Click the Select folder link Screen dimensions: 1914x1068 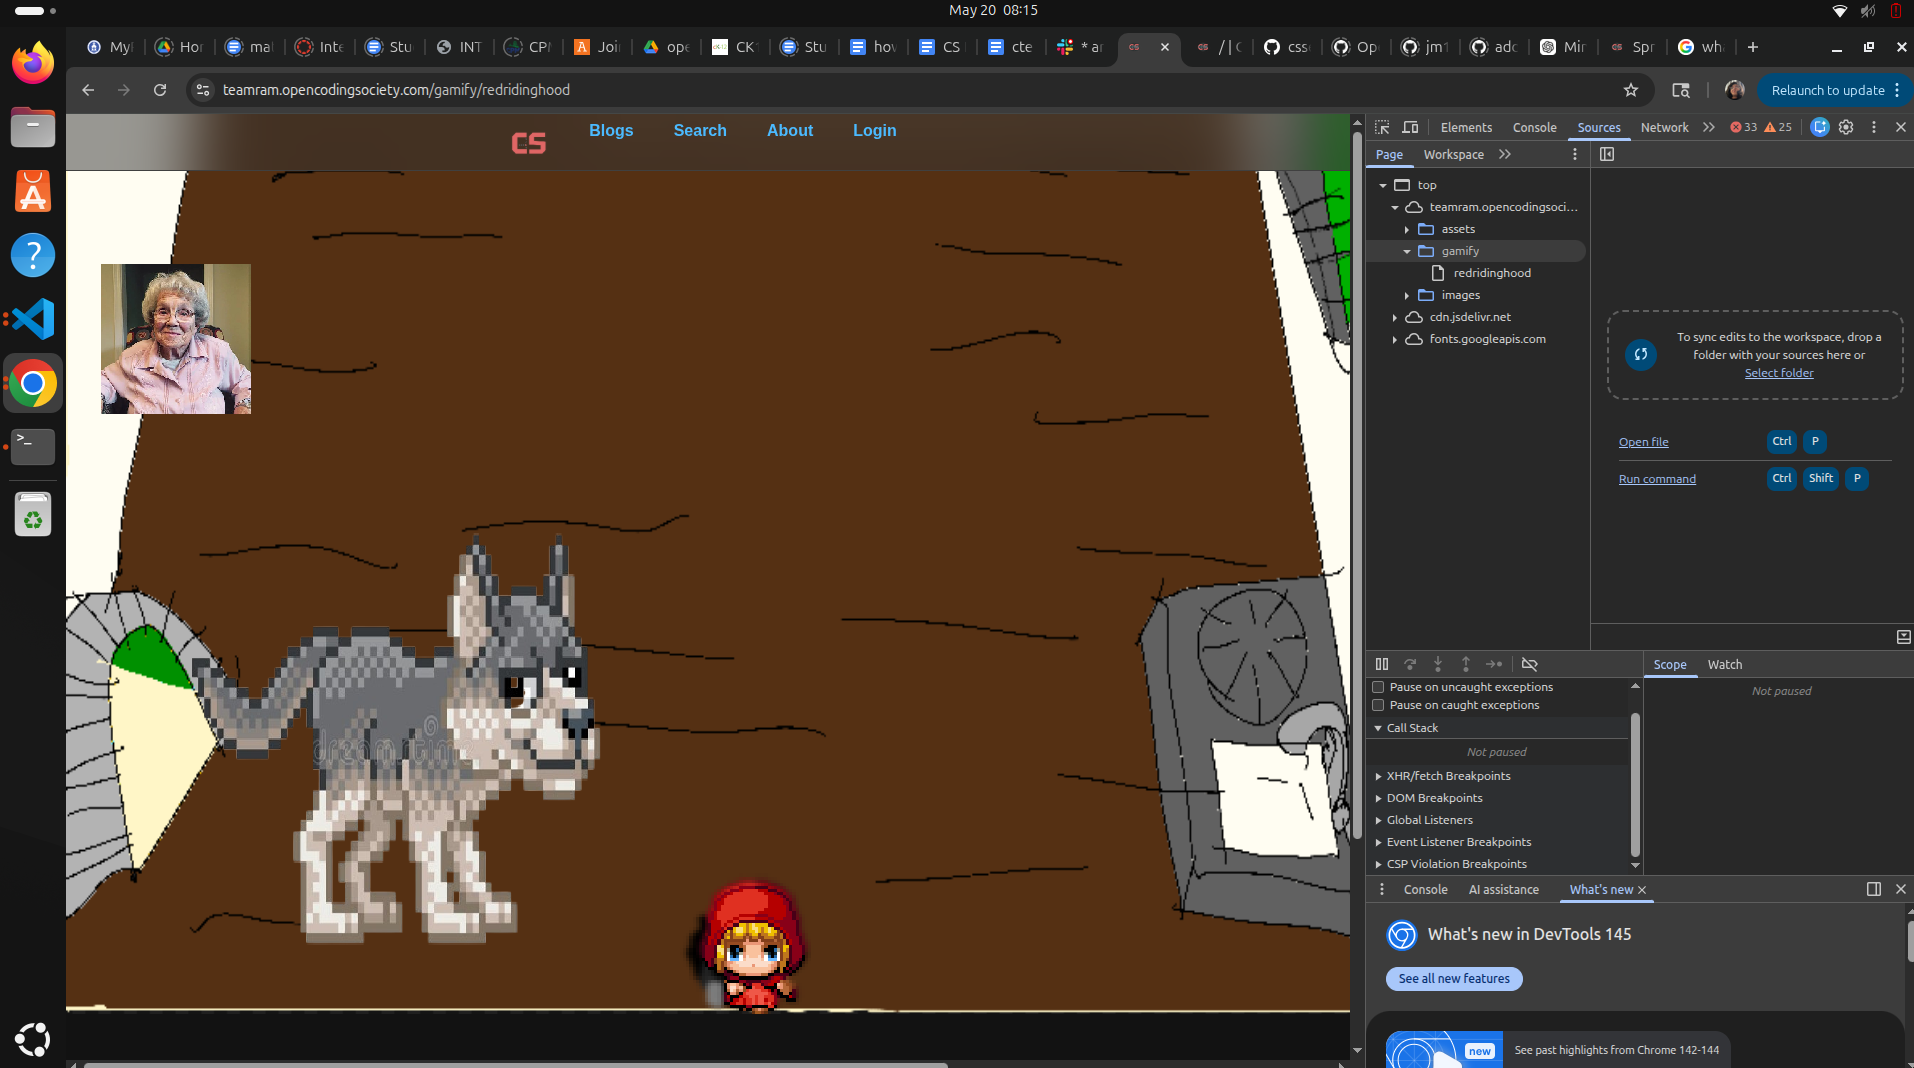click(1778, 373)
